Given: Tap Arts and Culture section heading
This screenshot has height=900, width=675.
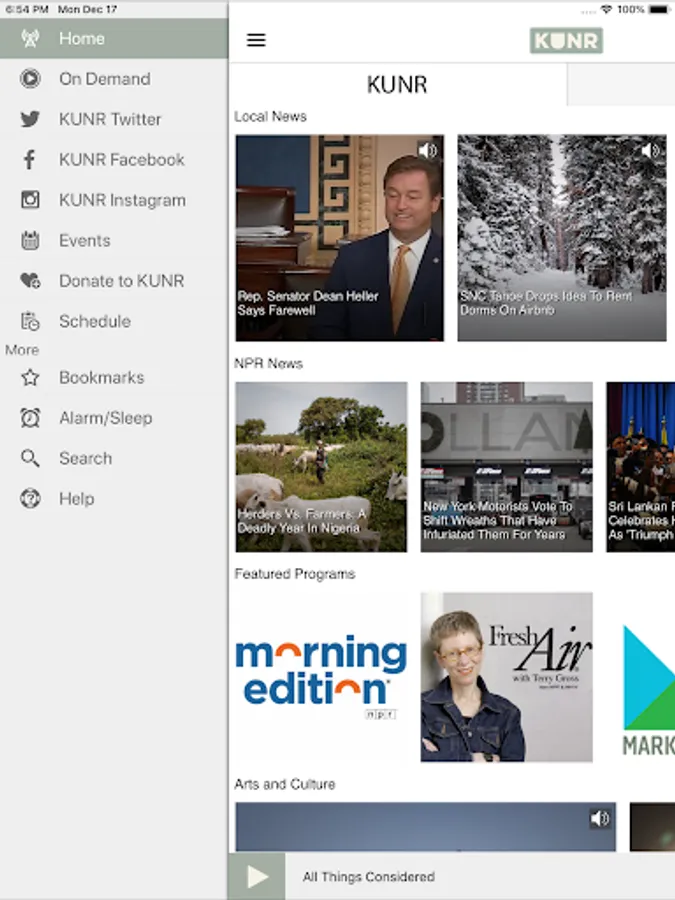Looking at the screenshot, I should 285,784.
